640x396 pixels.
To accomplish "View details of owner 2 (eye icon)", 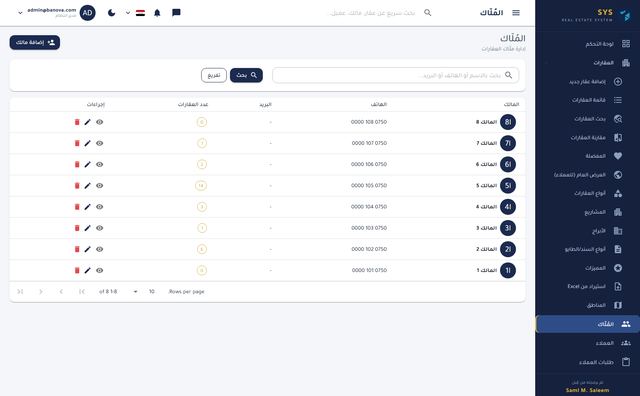I will coord(100,249).
